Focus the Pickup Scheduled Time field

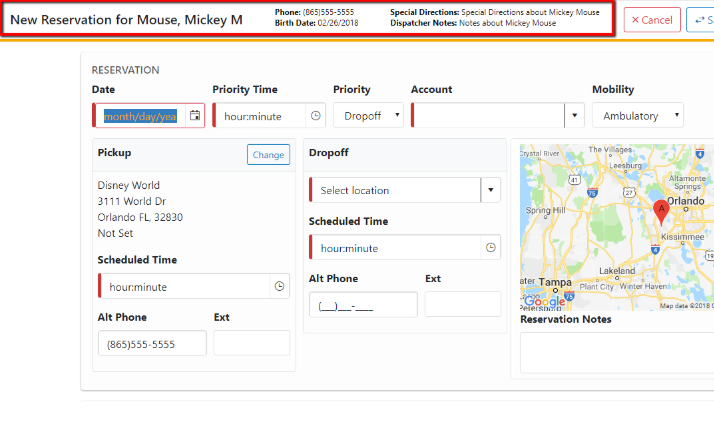185,287
